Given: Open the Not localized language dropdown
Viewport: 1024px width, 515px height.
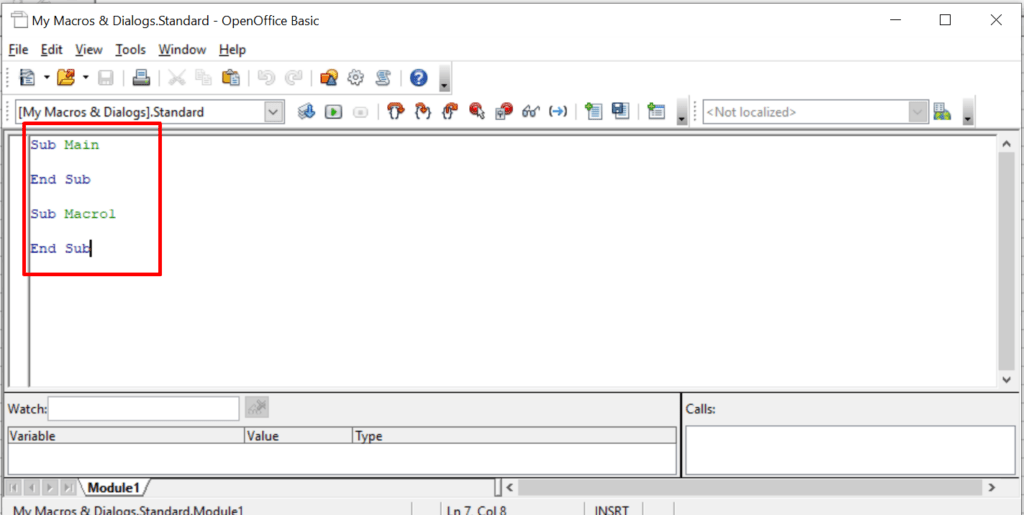Looking at the screenshot, I should (815, 112).
